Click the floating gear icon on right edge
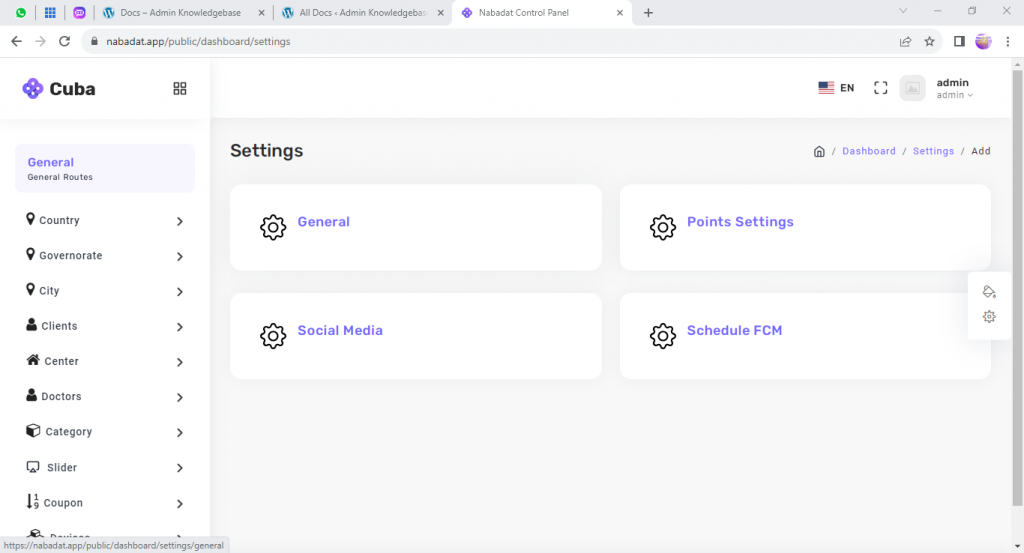Image resolution: width=1024 pixels, height=553 pixels. point(989,317)
